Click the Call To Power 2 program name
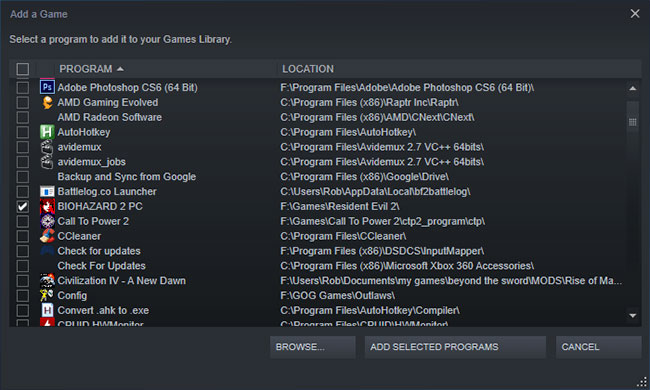 (x=93, y=221)
